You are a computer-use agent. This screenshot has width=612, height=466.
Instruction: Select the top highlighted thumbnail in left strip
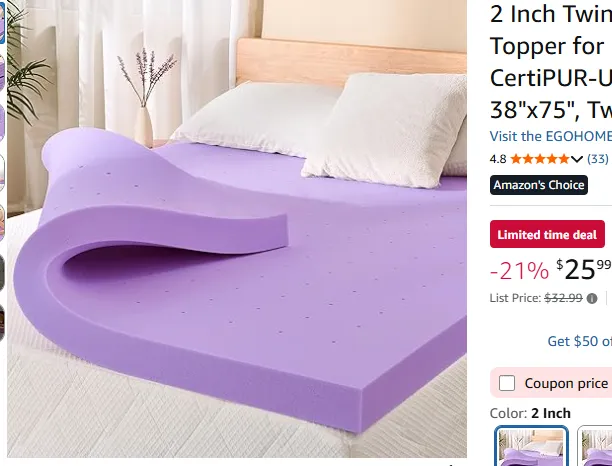pyautogui.click(x=2, y=23)
